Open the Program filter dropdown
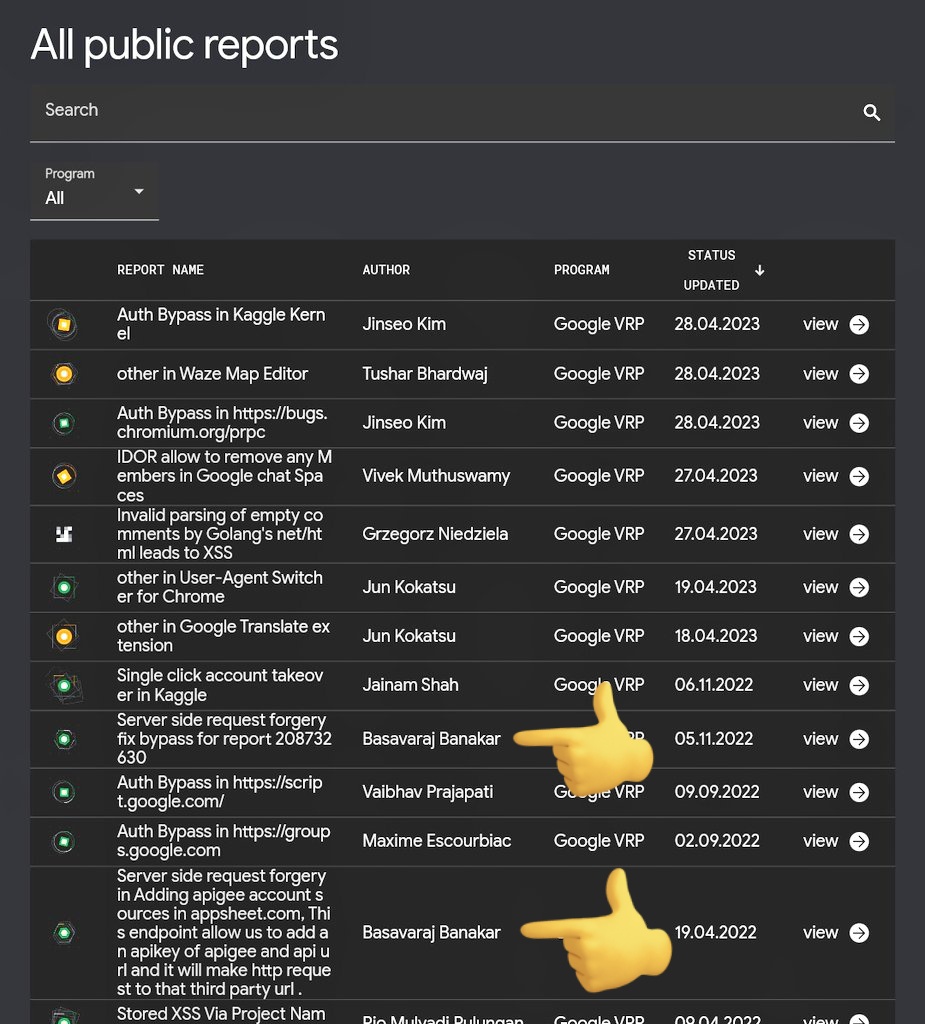 94,191
